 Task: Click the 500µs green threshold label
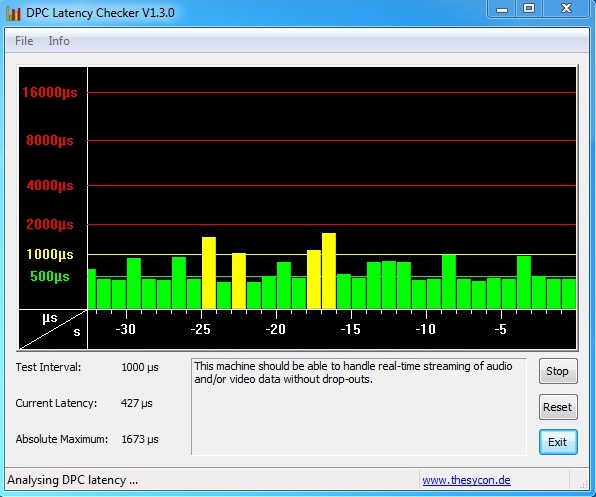50,276
